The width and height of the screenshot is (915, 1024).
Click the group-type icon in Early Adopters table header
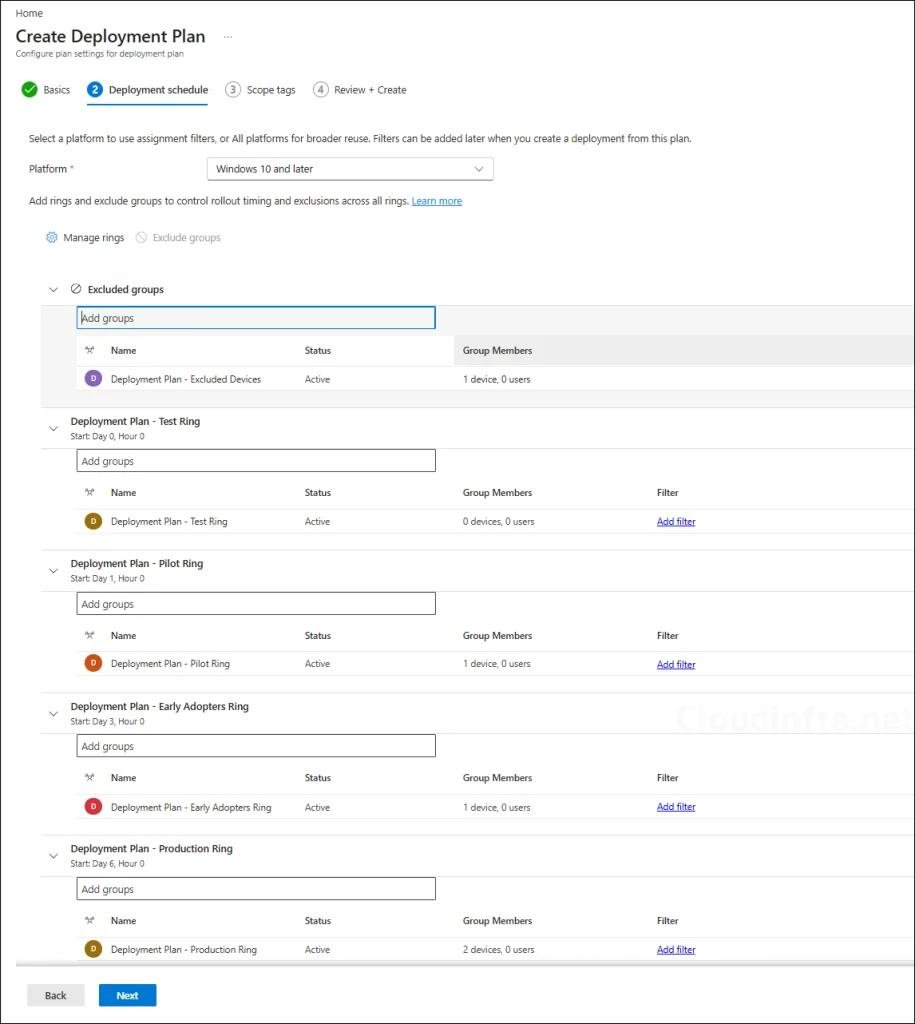[x=89, y=778]
